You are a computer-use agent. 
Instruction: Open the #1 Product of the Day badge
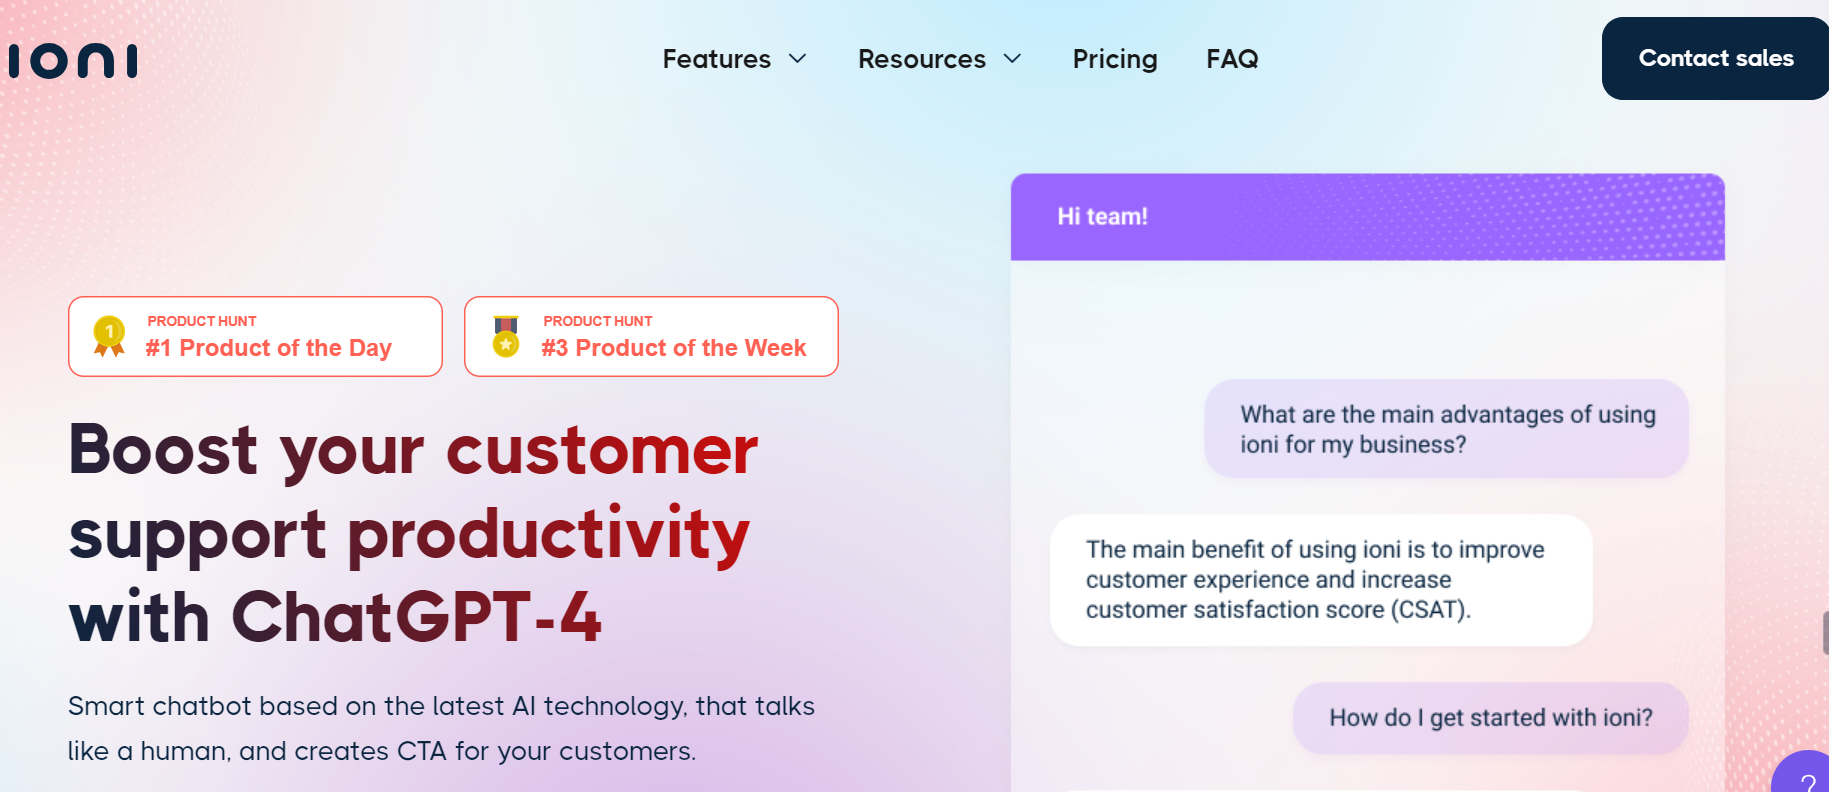[254, 337]
